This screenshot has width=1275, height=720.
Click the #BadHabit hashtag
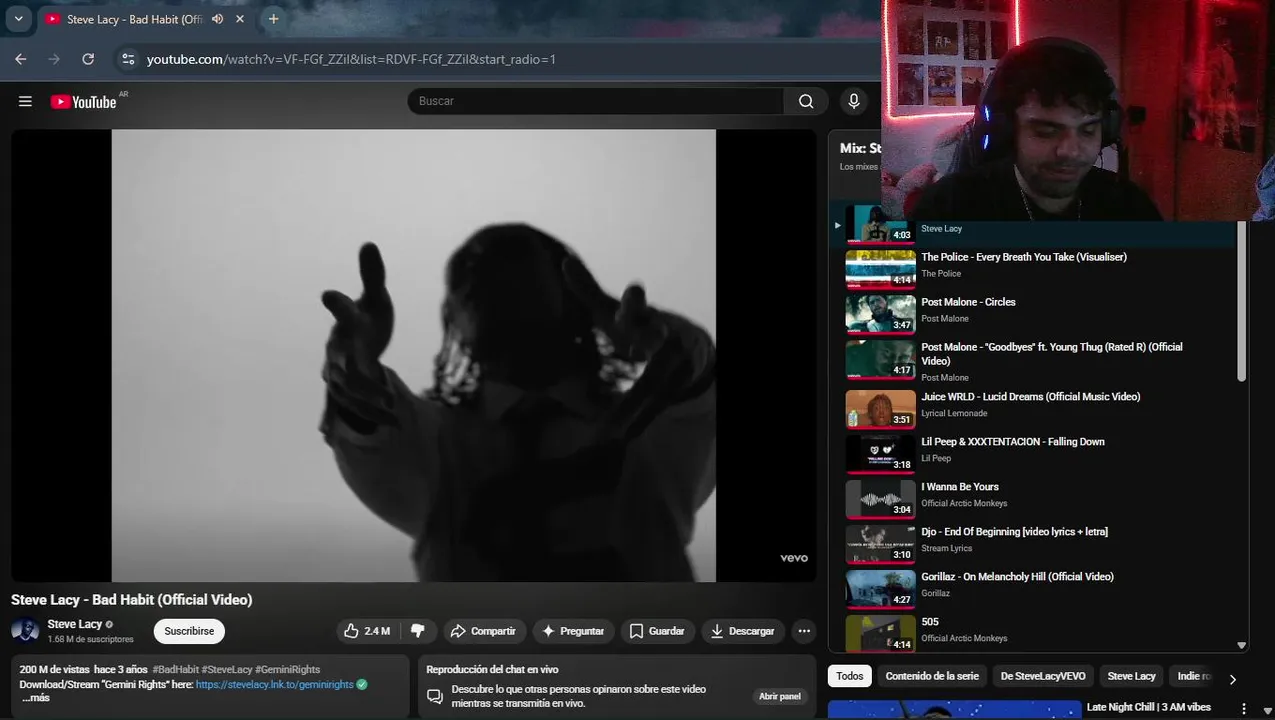click(x=175, y=669)
